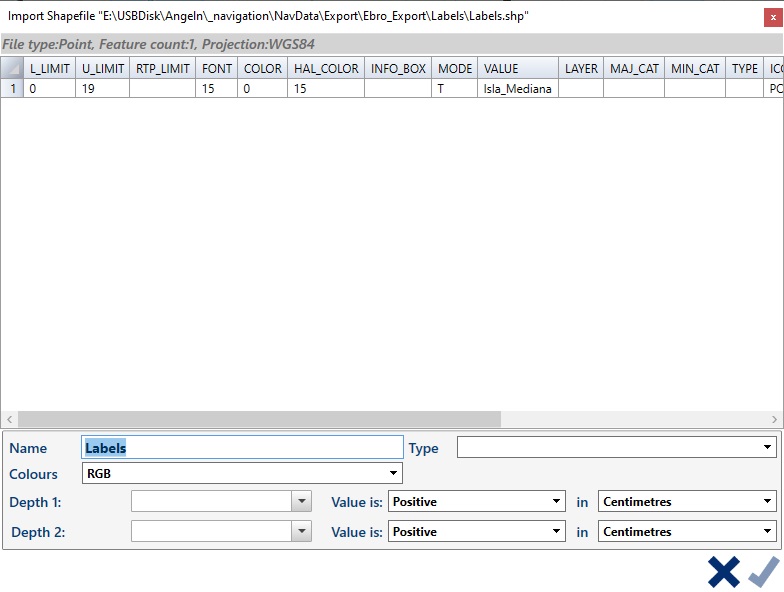Expand the Colours RGB dropdown
Screen dimensions: 784x592
[243, 473]
